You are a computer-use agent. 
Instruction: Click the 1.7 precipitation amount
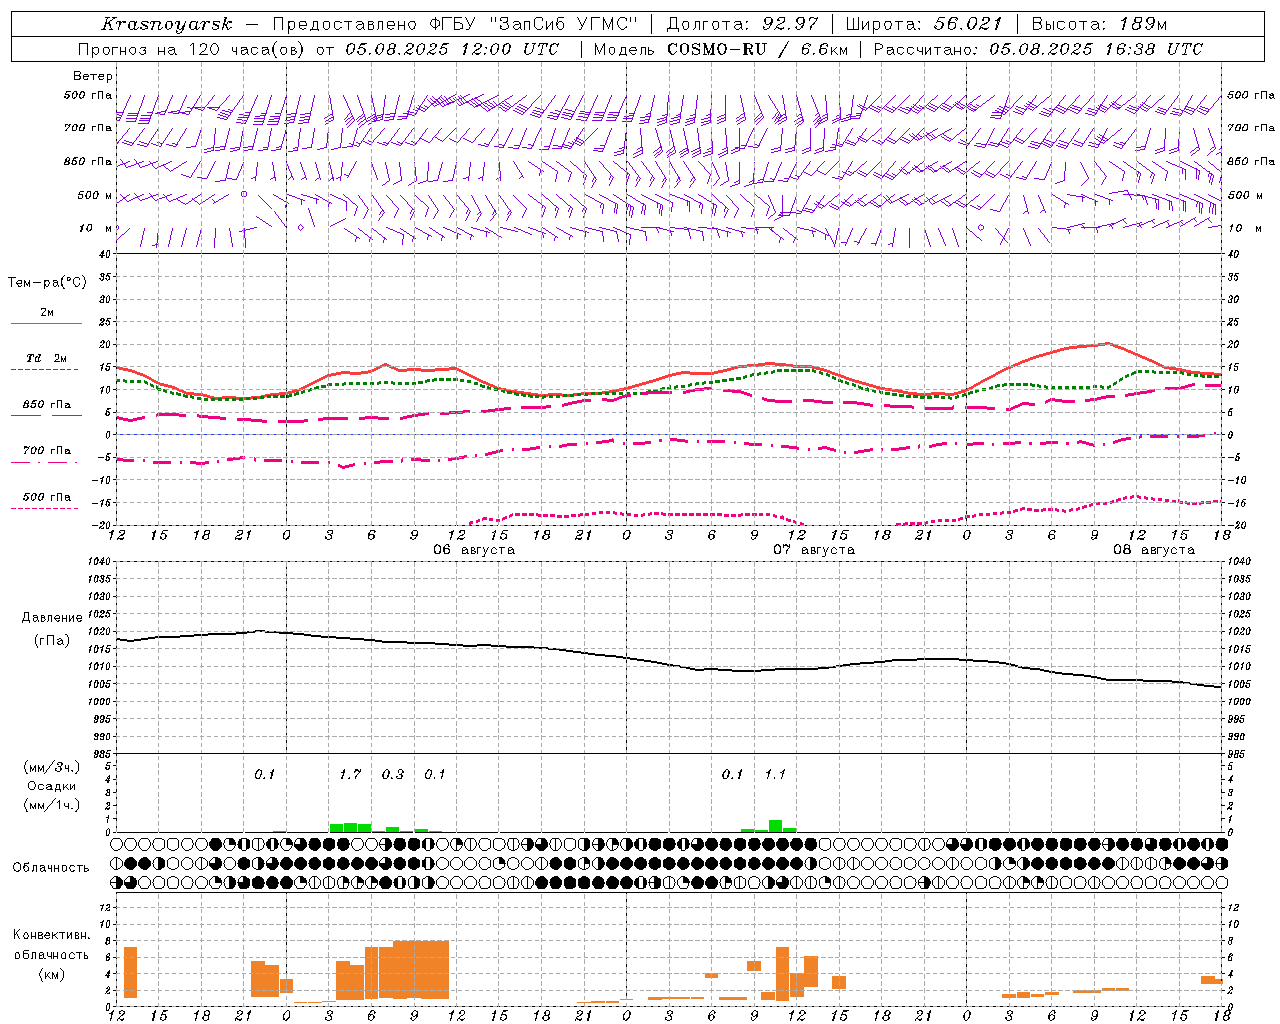click(x=350, y=774)
